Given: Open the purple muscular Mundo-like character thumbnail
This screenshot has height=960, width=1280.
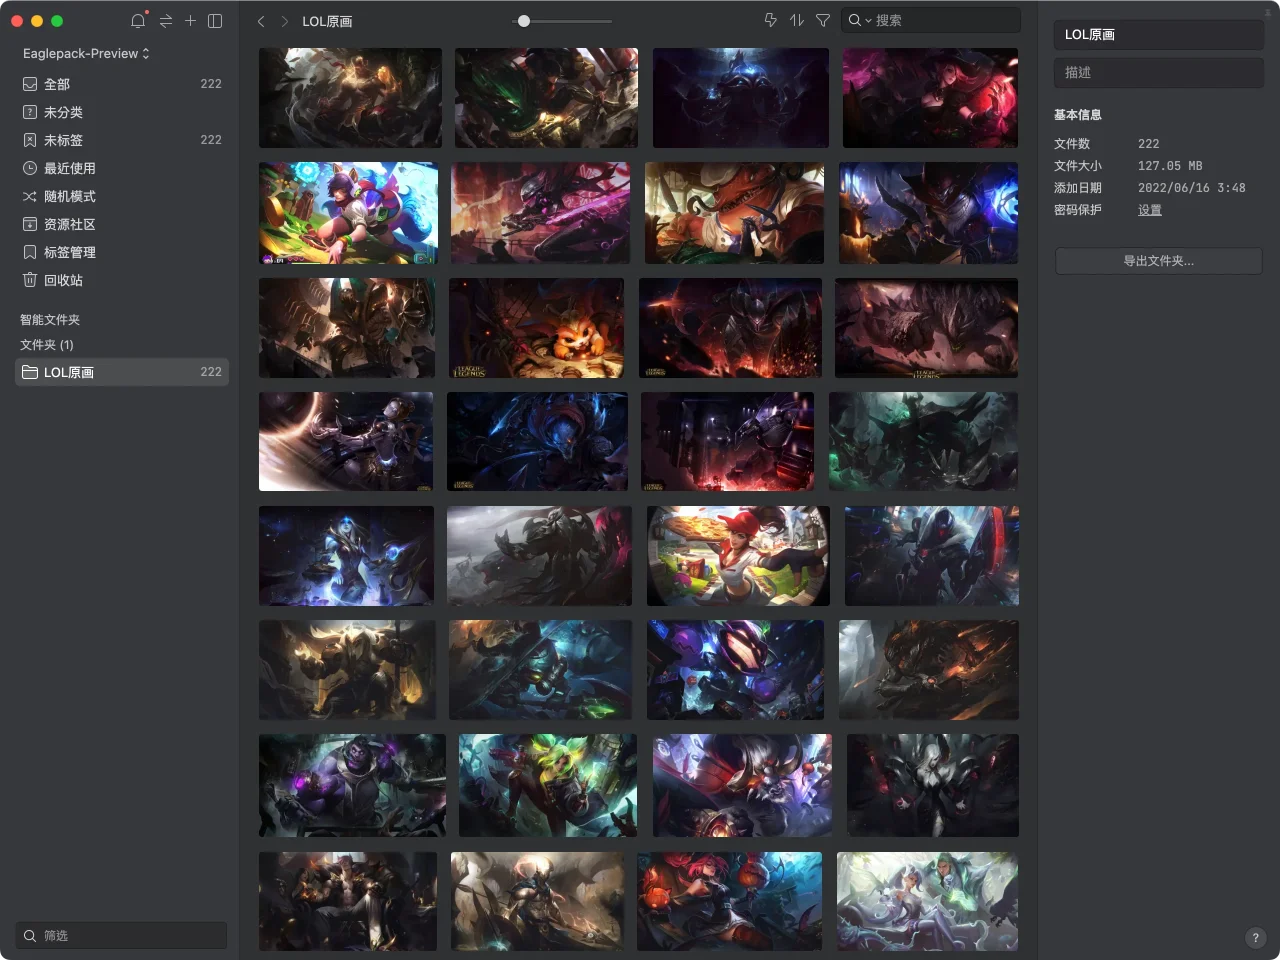Looking at the screenshot, I should pos(352,785).
